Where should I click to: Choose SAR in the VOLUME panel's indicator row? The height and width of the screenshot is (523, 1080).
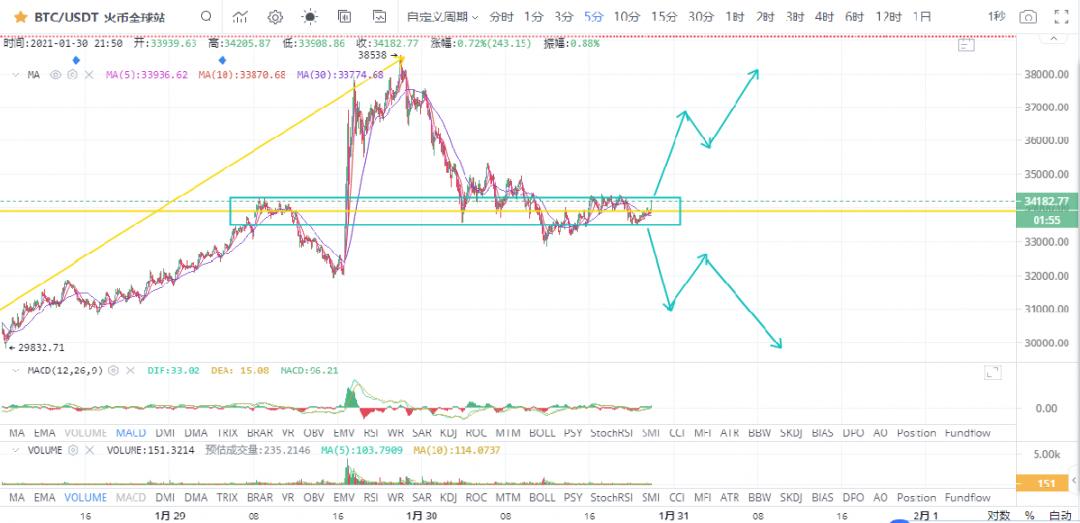click(422, 498)
